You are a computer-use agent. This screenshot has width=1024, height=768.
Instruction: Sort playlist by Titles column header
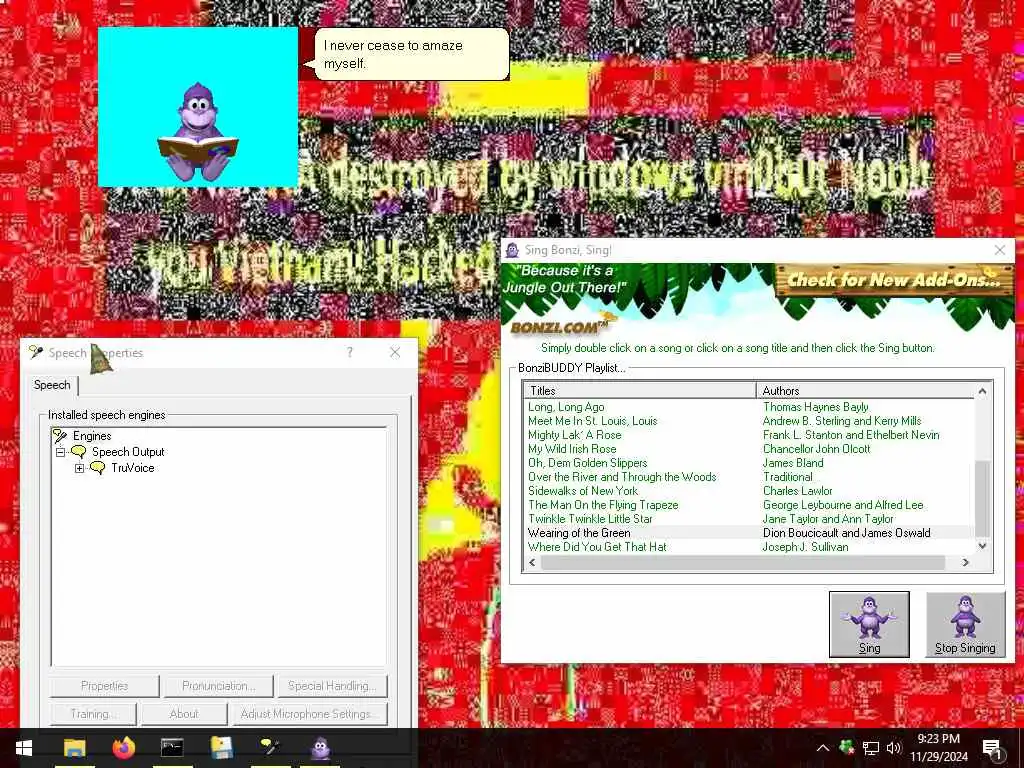(x=640, y=391)
